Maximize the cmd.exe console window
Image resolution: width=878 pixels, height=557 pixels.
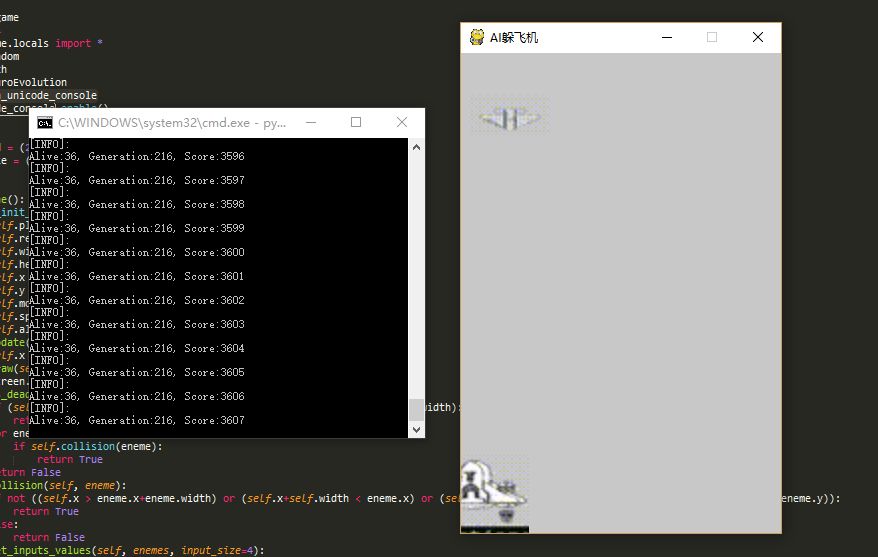coord(356,122)
